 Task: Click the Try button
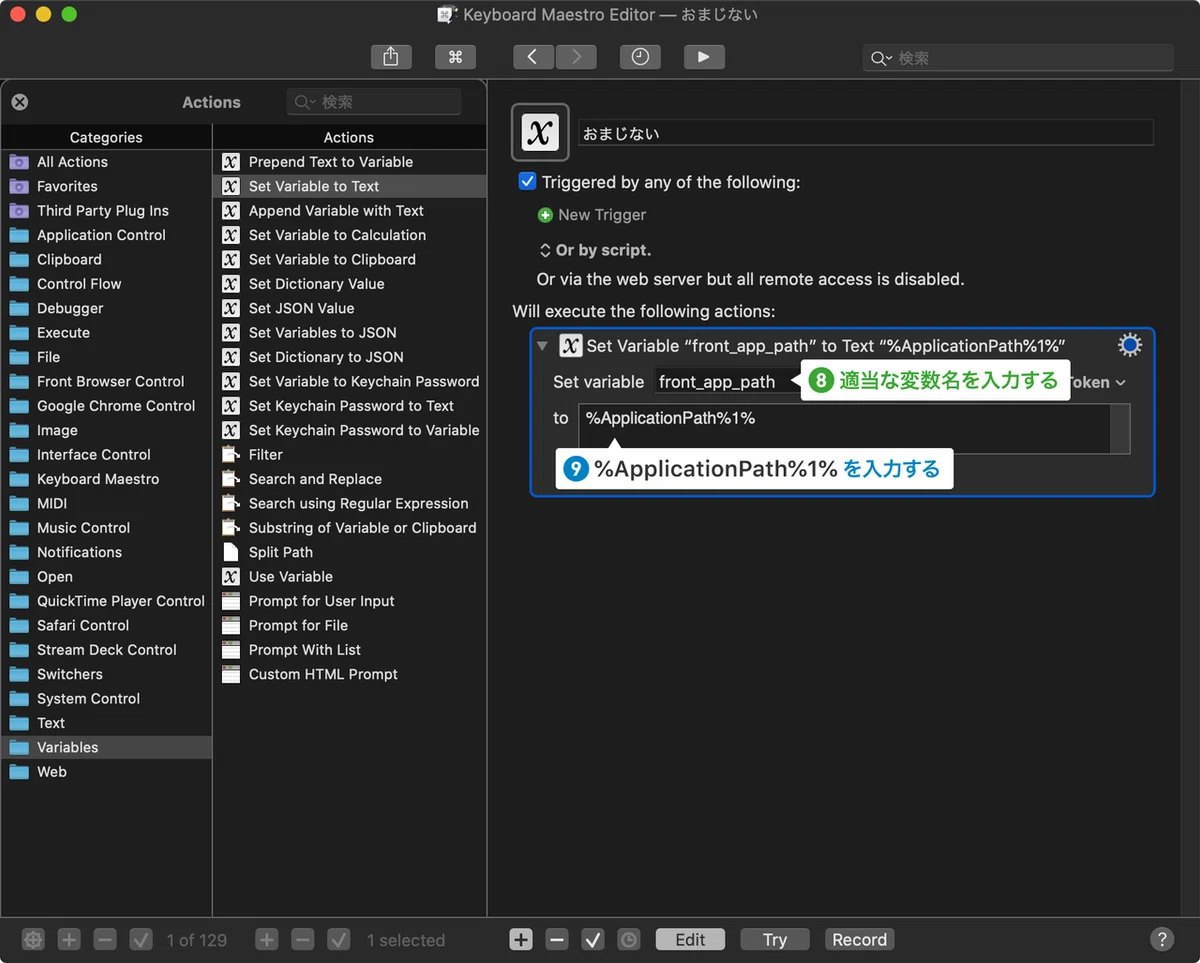tap(775, 939)
